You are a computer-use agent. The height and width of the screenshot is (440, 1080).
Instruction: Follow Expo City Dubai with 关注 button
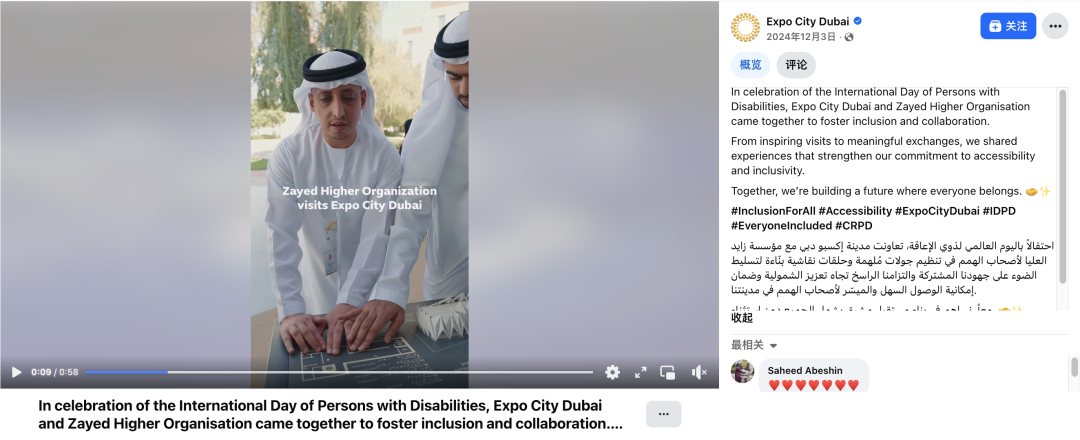tap(1008, 26)
